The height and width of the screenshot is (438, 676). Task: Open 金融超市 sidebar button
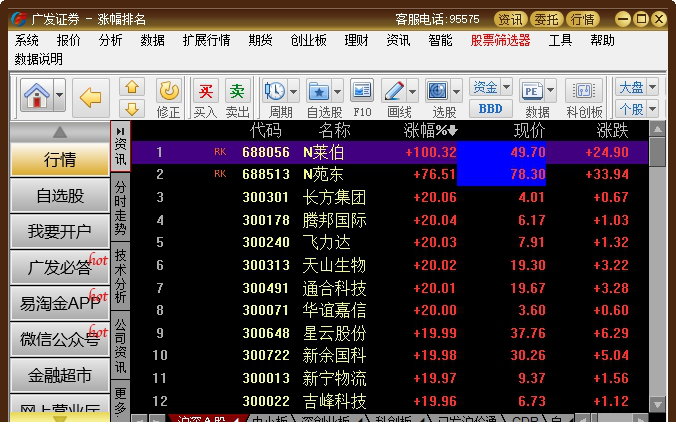[x=60, y=375]
